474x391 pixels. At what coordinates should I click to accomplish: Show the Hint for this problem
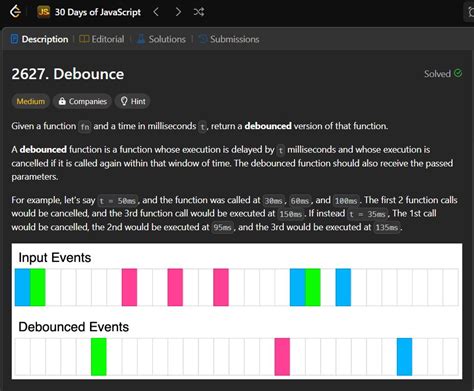pyautogui.click(x=133, y=101)
